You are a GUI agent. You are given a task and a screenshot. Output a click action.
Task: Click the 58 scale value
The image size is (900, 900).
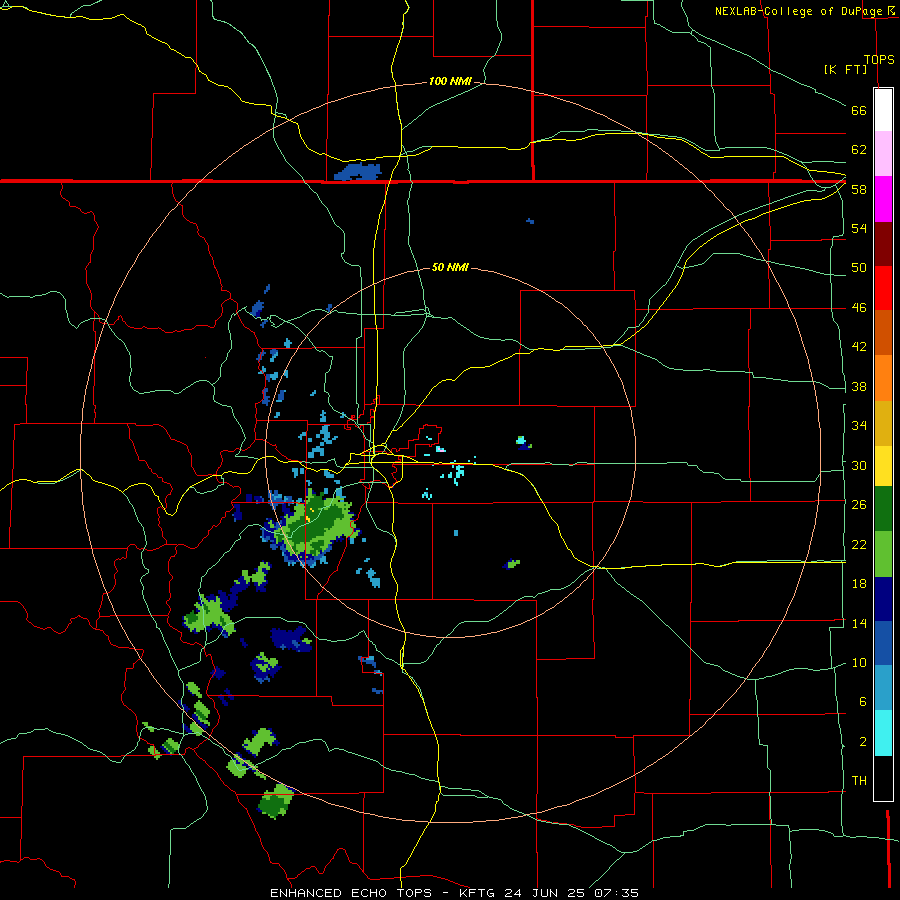[x=859, y=189]
